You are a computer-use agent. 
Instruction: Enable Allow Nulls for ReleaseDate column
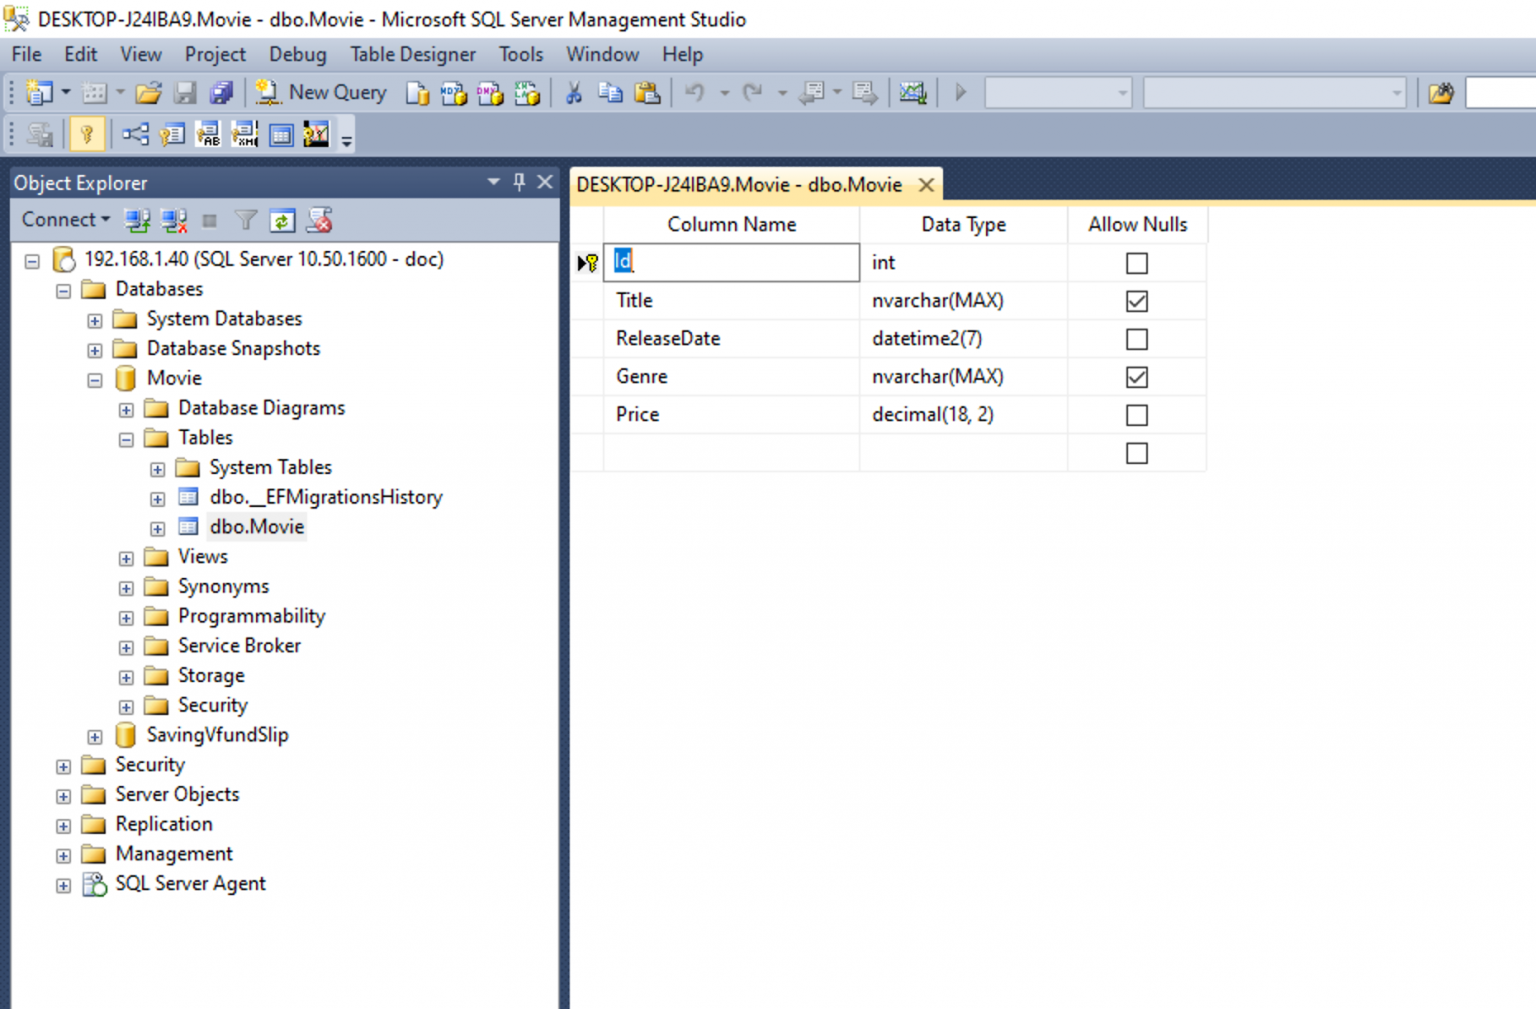tap(1136, 339)
